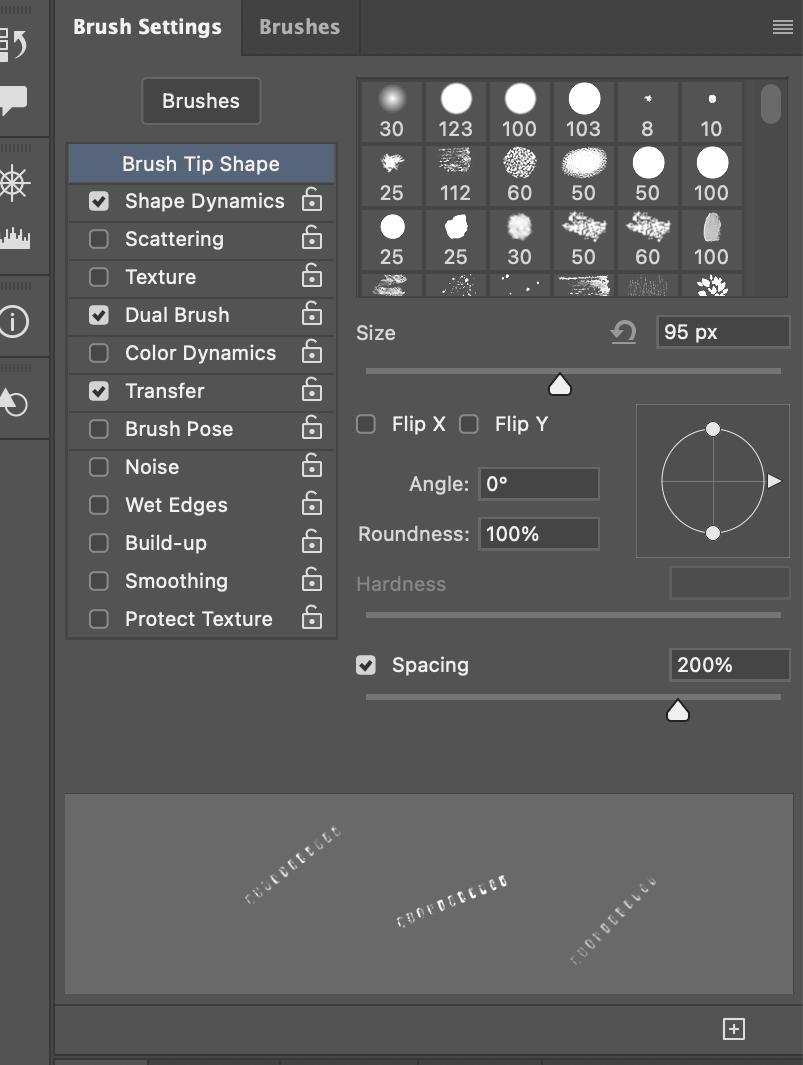The image size is (803, 1065).
Task: Click the lock icon beside Noise
Action: [x=312, y=466]
